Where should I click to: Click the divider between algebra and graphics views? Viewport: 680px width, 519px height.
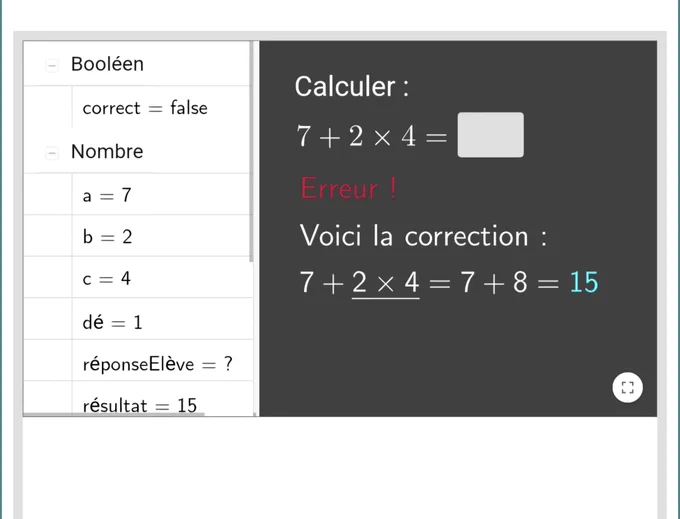[256, 228]
